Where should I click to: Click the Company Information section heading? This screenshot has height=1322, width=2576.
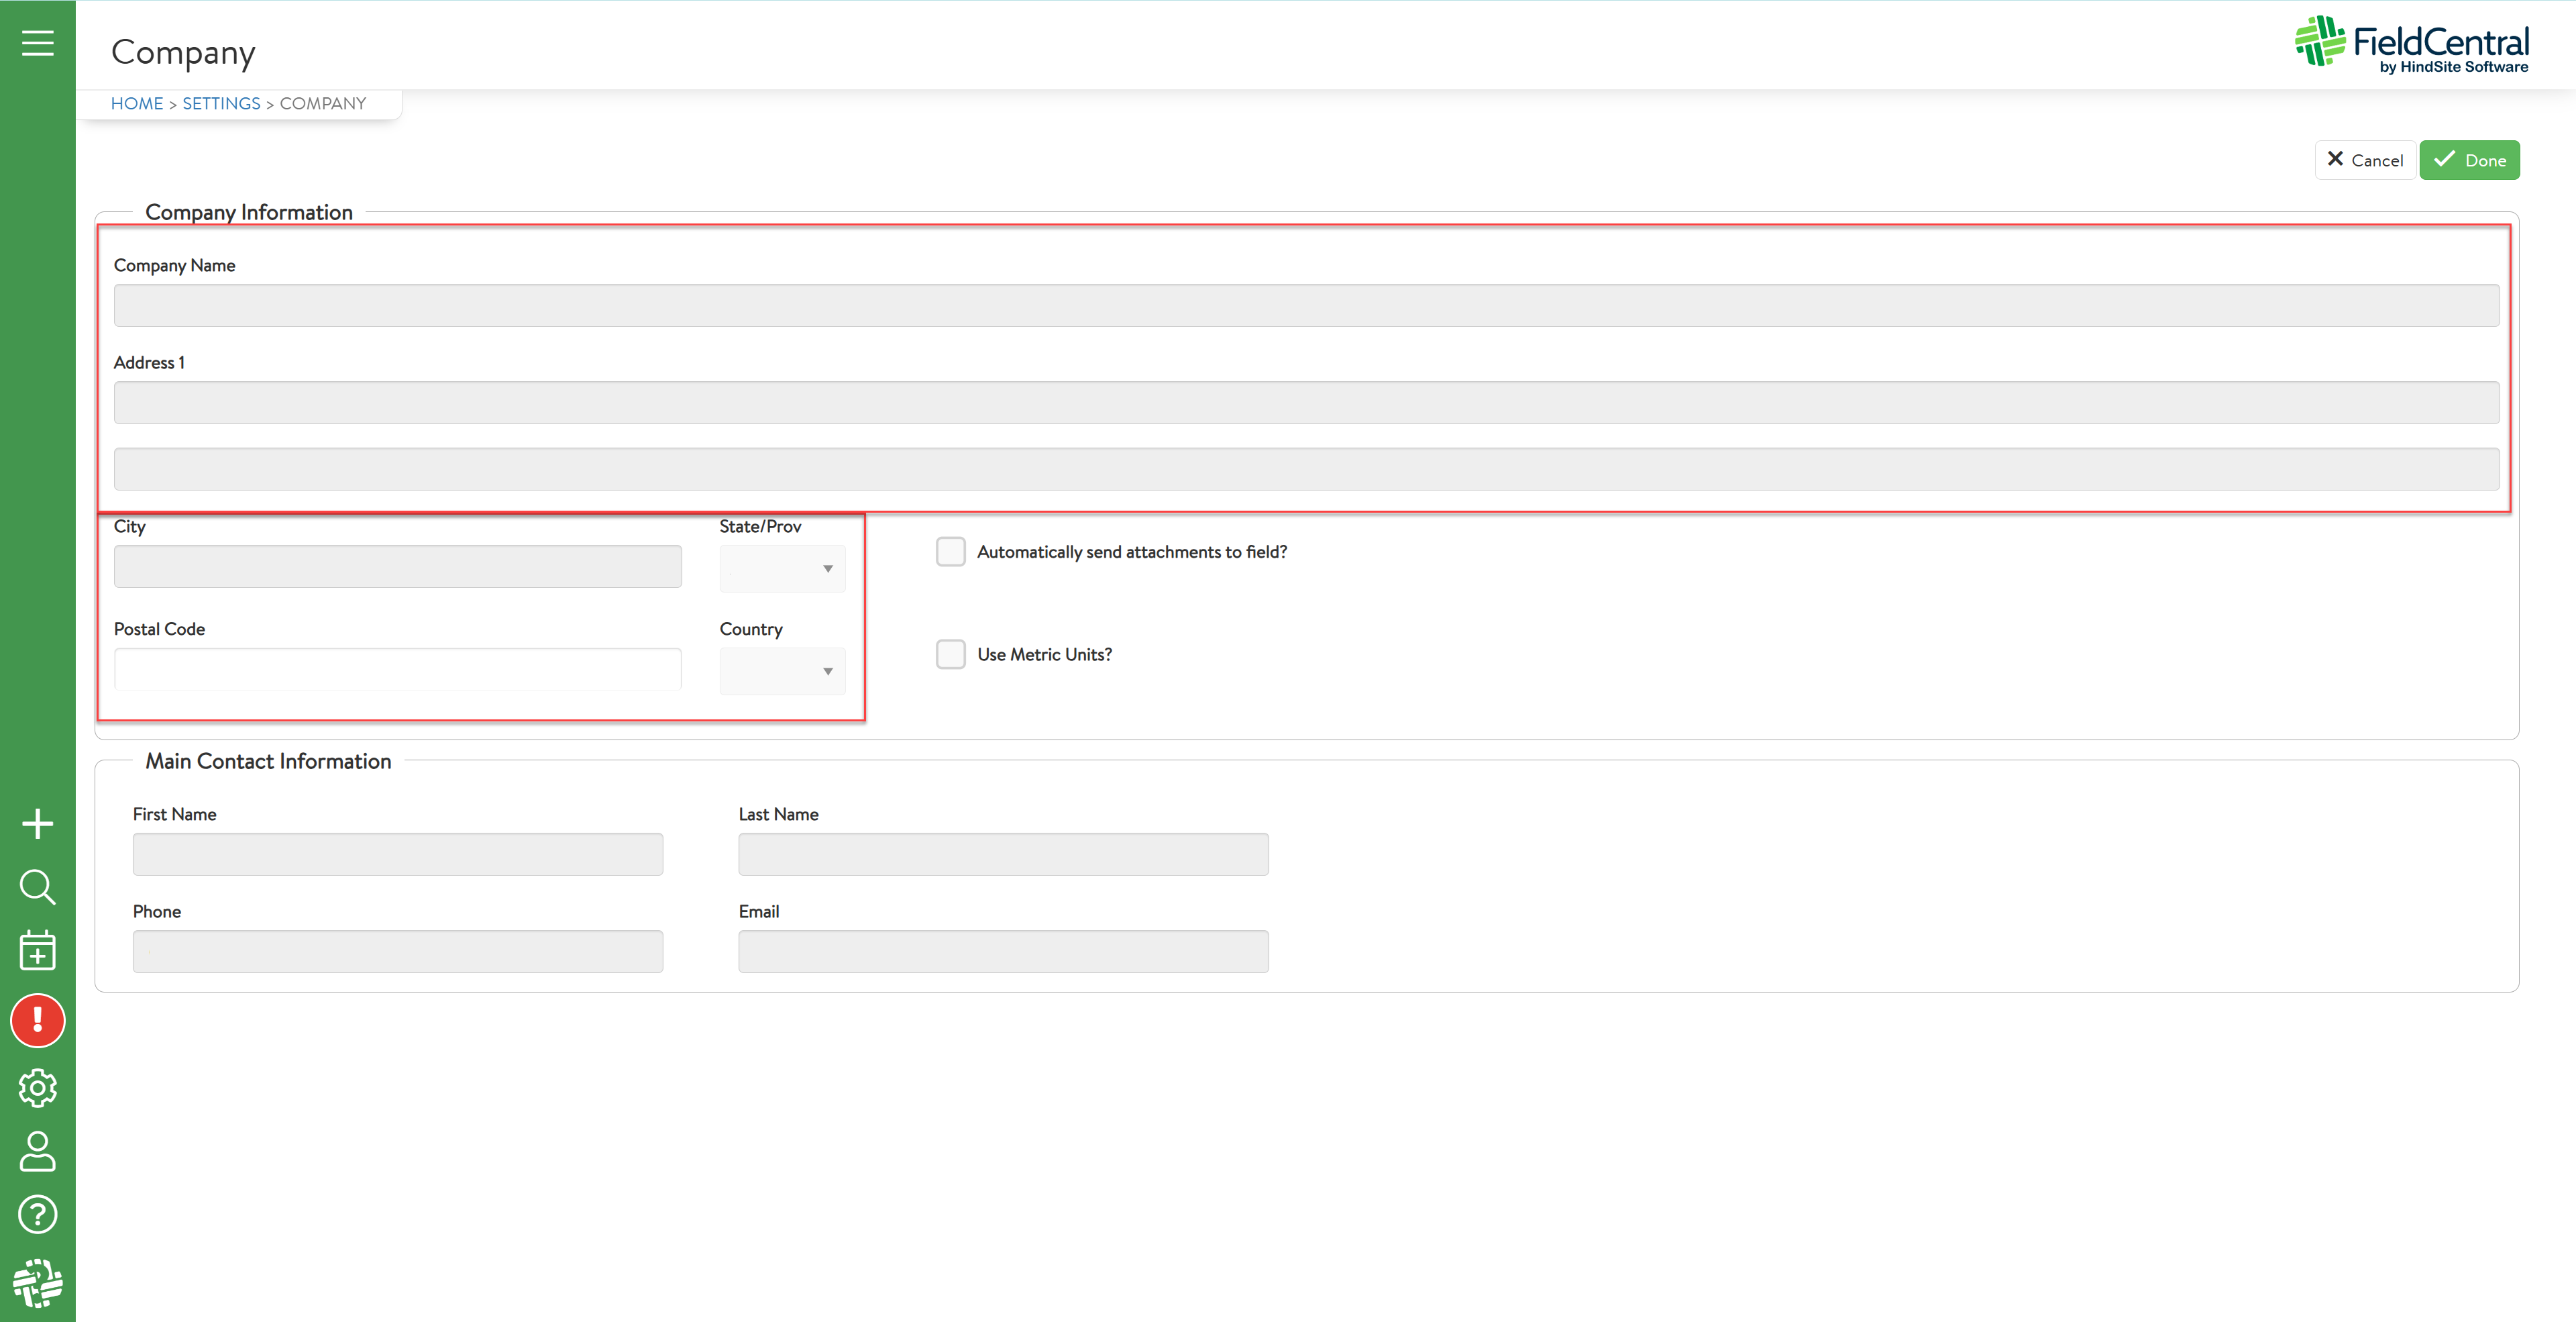tap(249, 212)
